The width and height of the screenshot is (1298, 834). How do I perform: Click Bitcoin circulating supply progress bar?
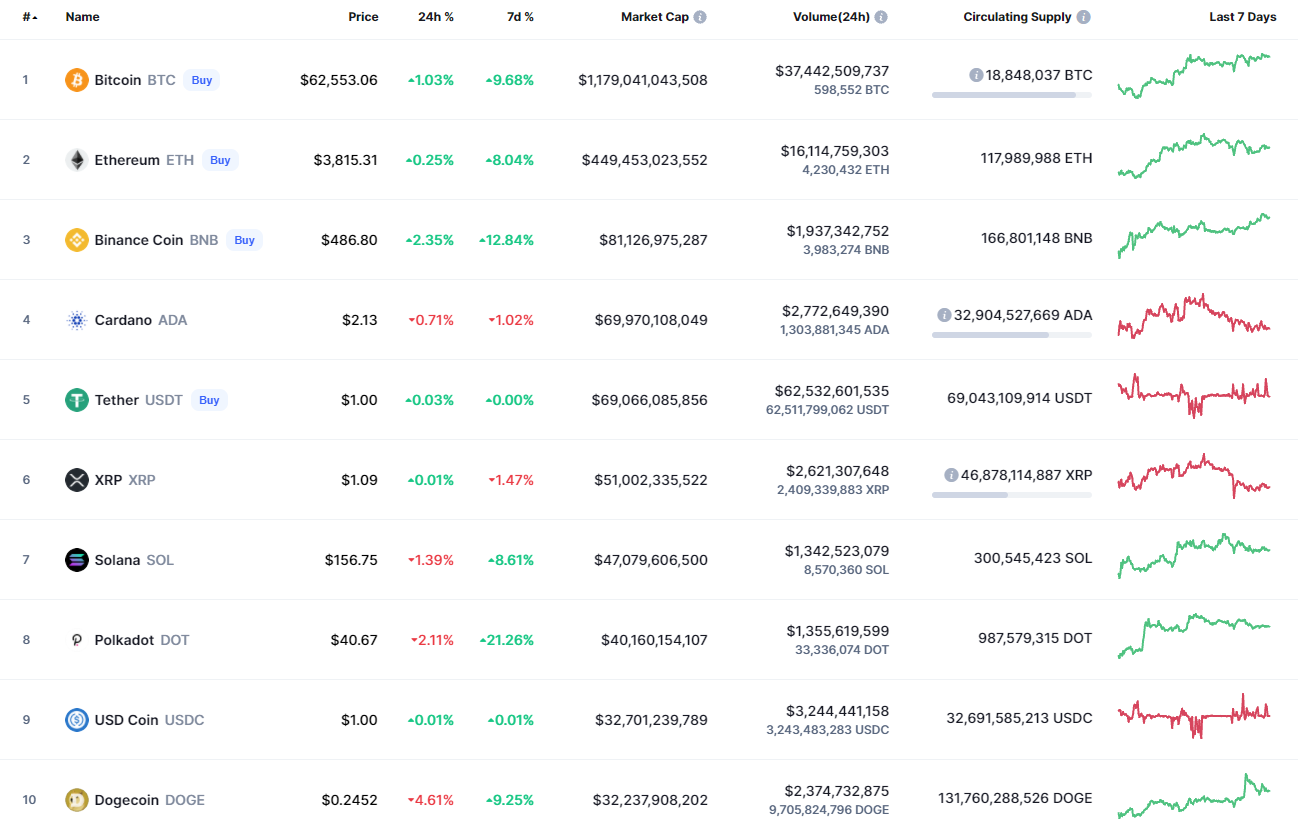[x=1012, y=95]
